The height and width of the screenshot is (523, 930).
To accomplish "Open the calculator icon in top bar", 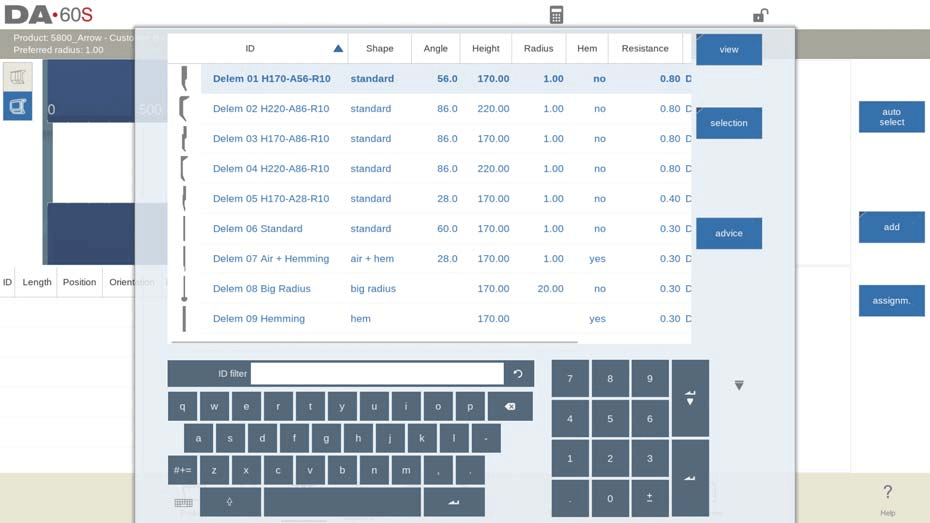I will 556,15.
